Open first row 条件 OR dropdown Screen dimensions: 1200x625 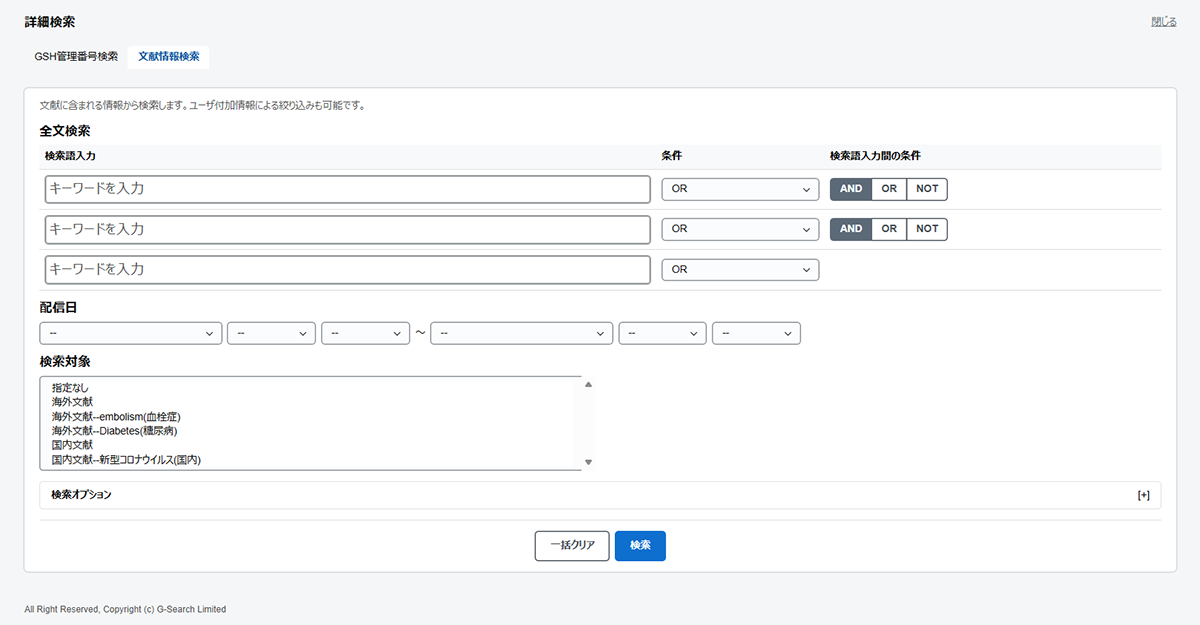pos(740,189)
